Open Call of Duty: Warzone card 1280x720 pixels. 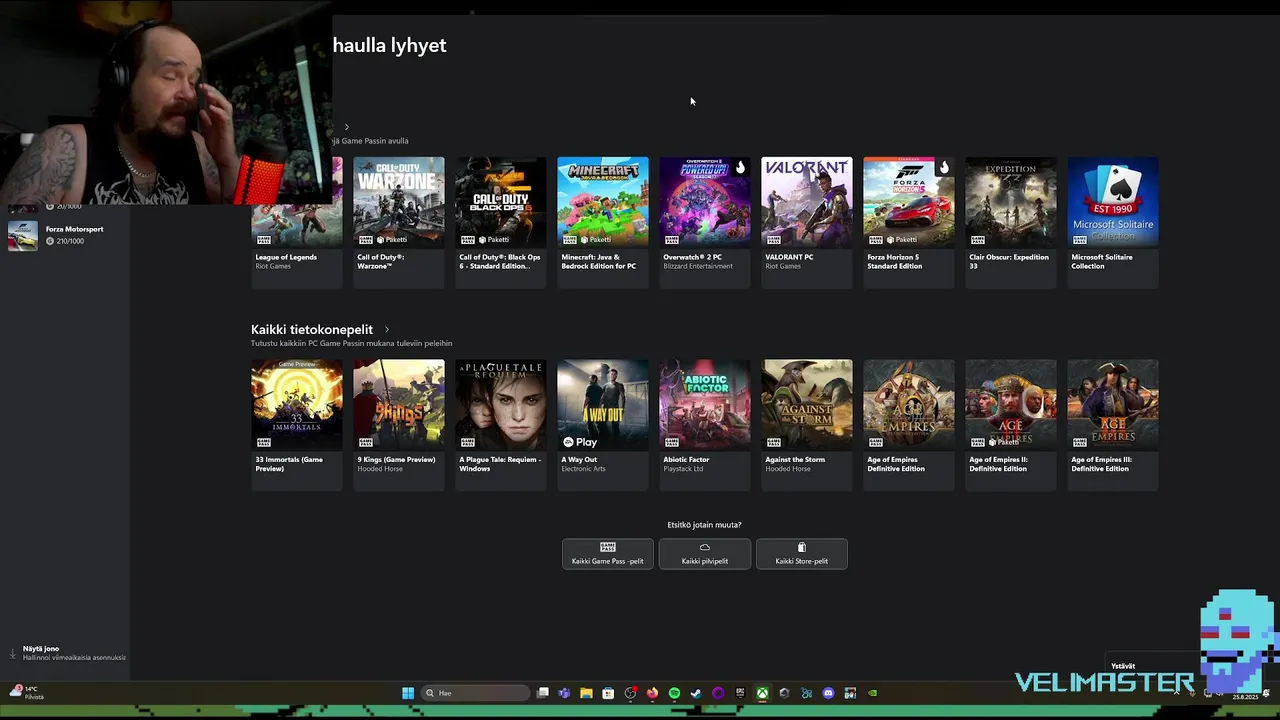click(x=399, y=223)
